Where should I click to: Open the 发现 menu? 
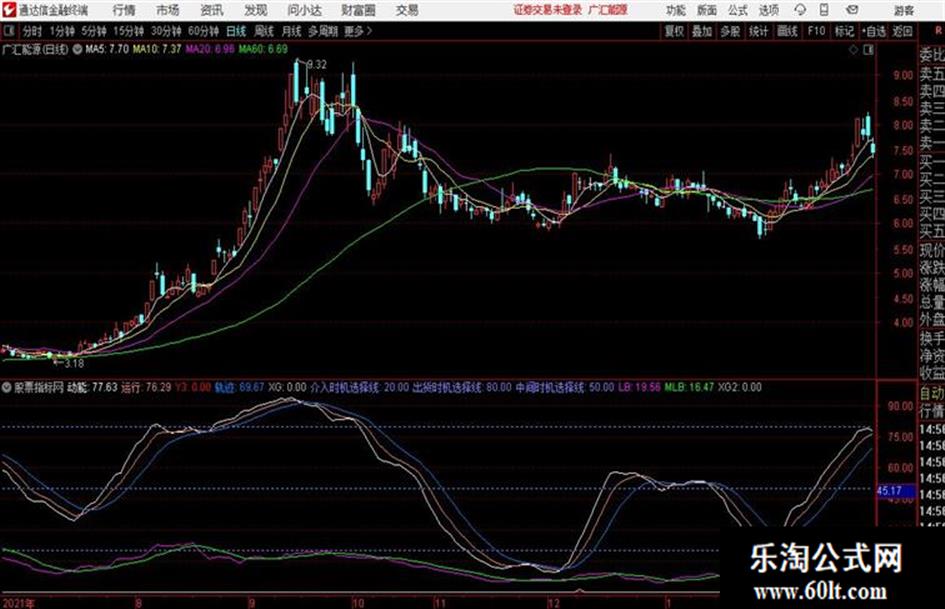click(256, 10)
